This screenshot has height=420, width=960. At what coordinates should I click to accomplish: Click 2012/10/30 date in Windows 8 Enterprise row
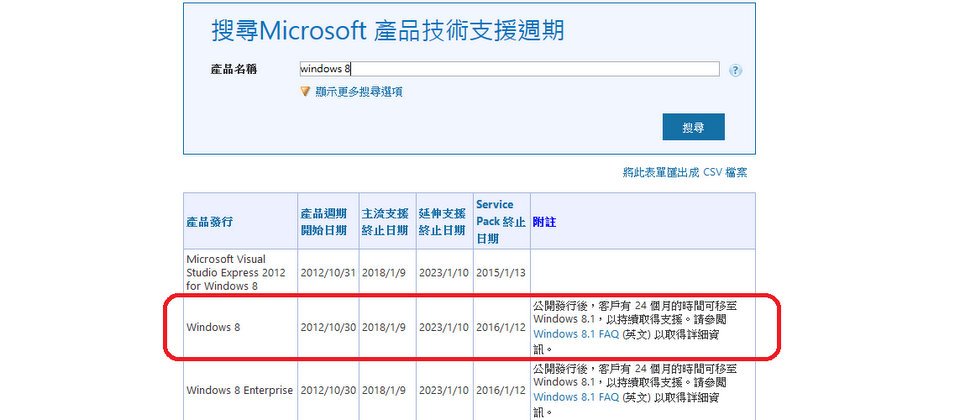pyautogui.click(x=328, y=390)
